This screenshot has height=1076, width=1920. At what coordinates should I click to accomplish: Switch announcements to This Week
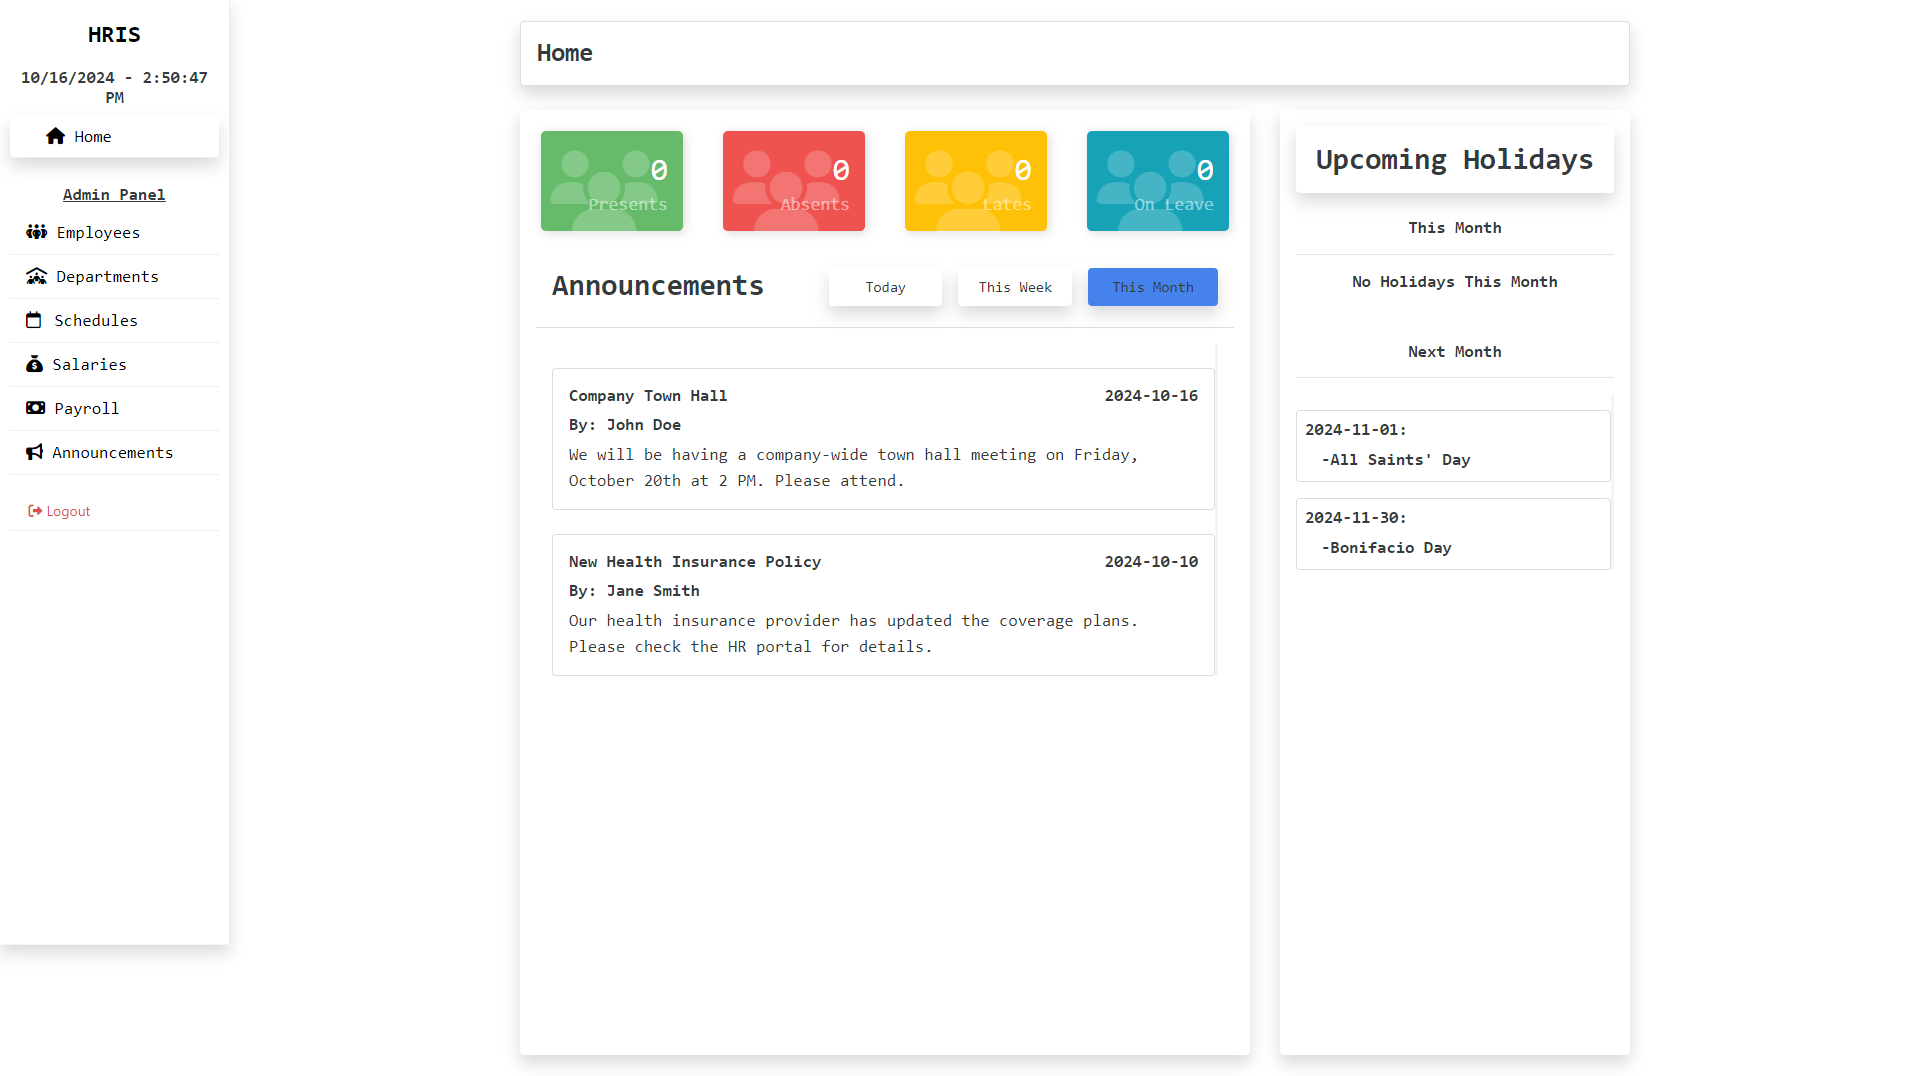point(1014,287)
